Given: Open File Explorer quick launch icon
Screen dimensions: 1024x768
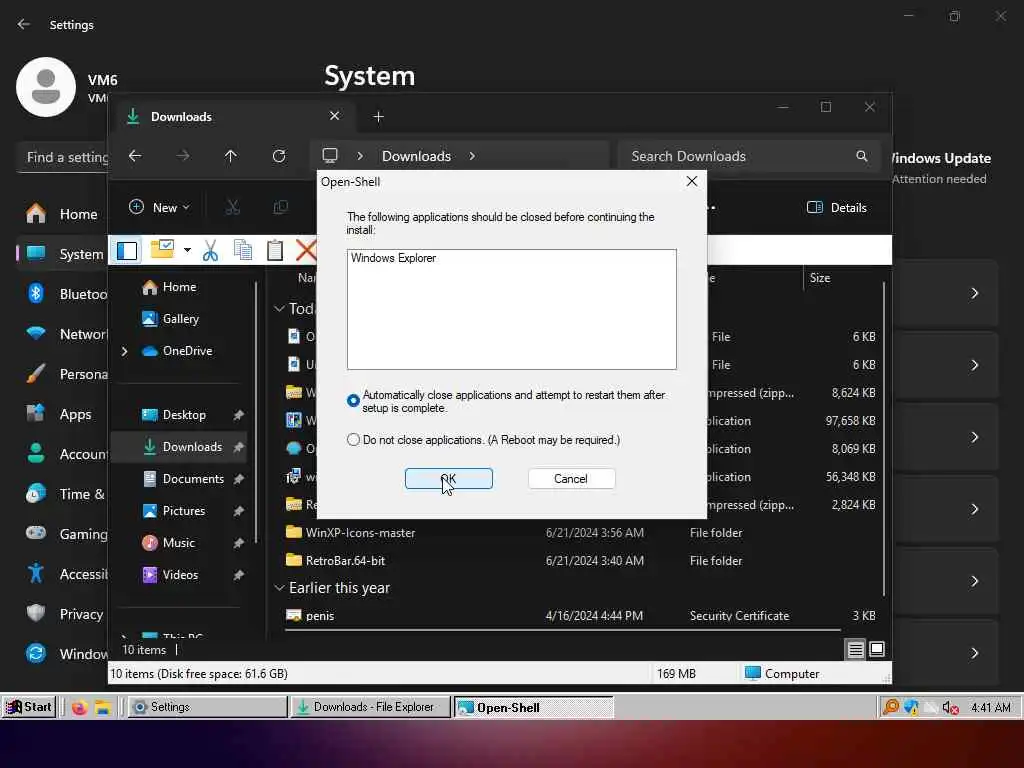Looking at the screenshot, I should 103,707.
